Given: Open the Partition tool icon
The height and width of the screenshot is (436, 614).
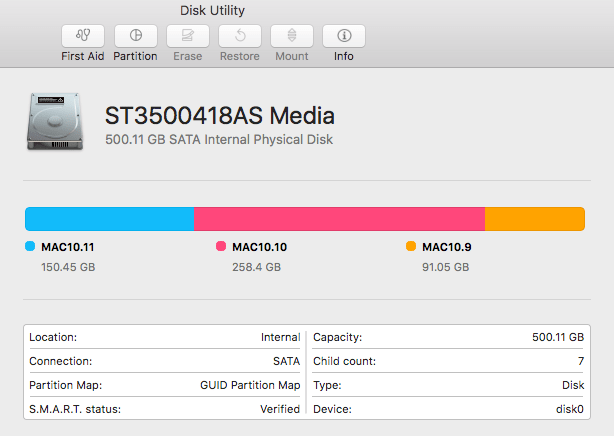Looking at the screenshot, I should pyautogui.click(x=135, y=36).
